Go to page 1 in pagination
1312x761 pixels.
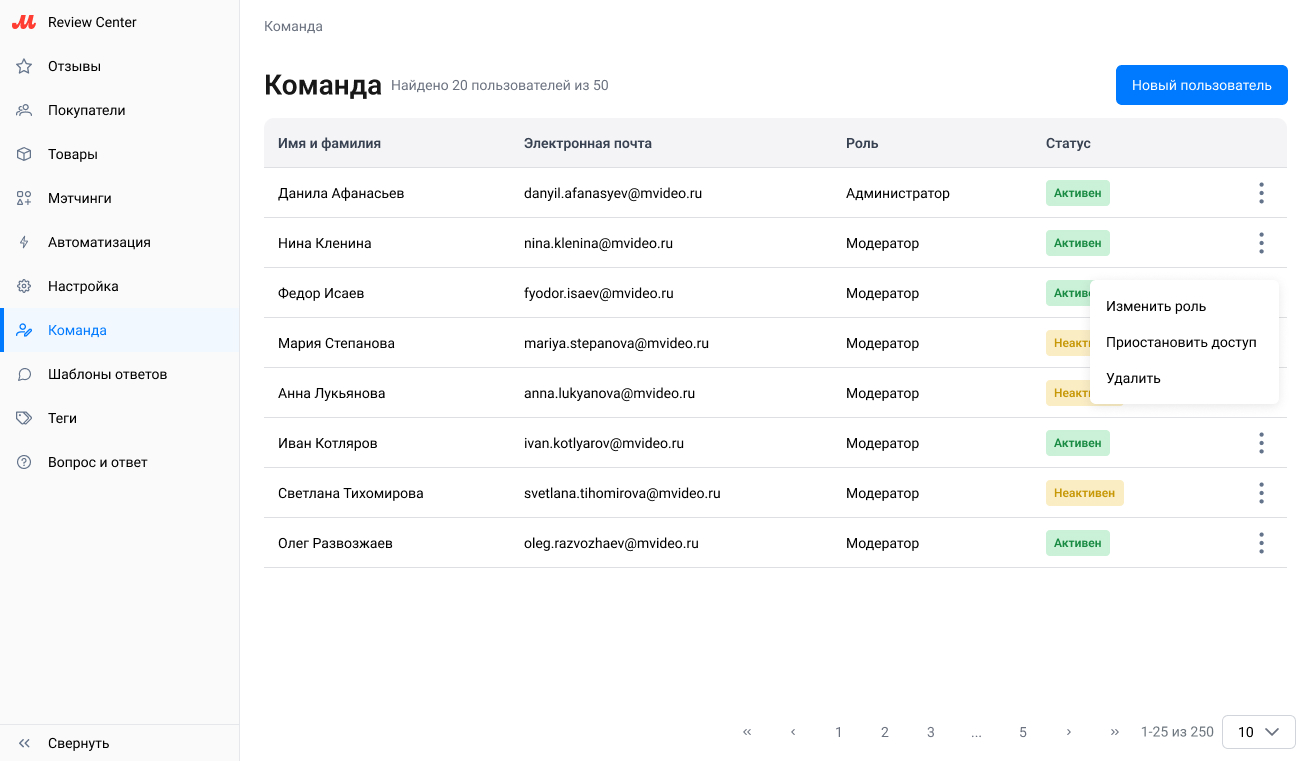coord(839,732)
